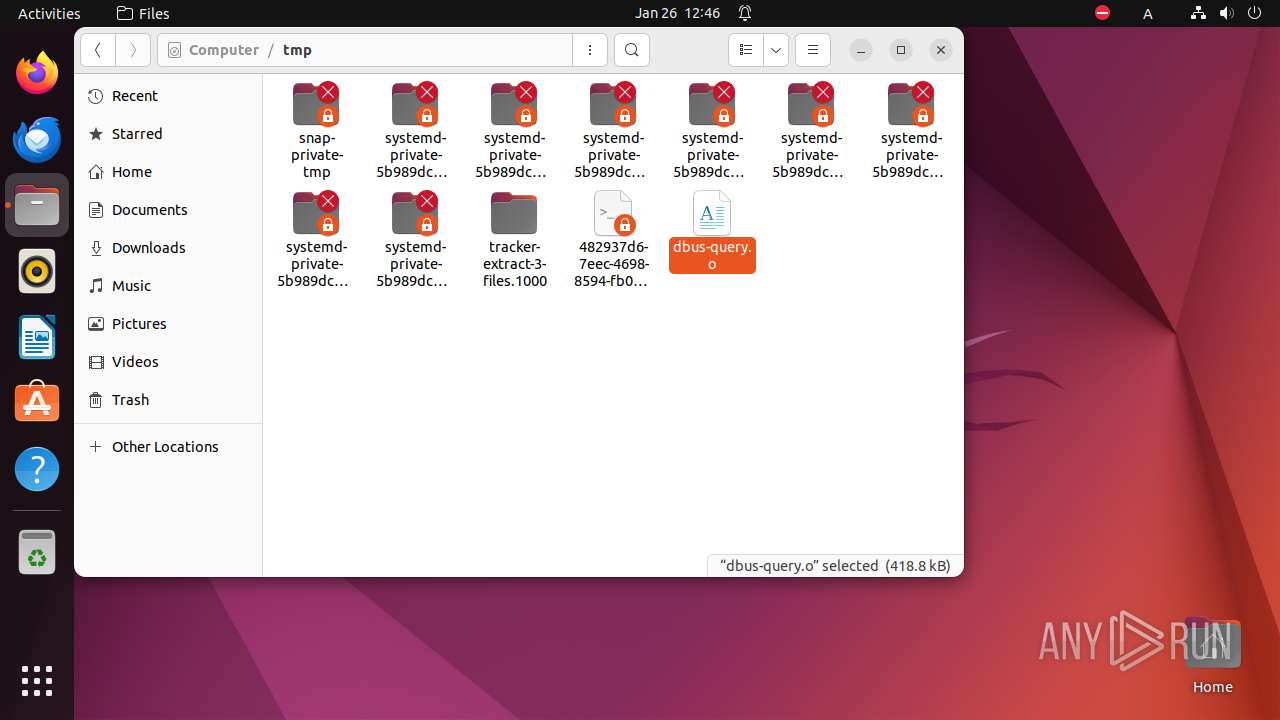Open Trash in the sidebar
Screen dimensions: 1280x720
click(168, 400)
